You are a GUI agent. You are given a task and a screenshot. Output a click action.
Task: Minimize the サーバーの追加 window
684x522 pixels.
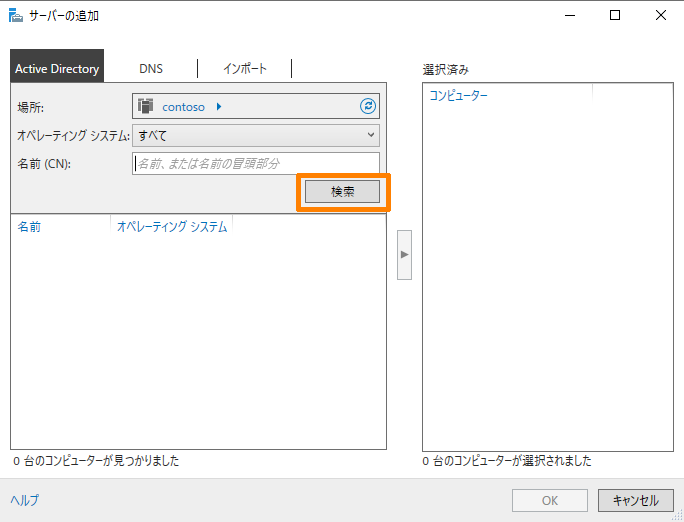click(569, 15)
